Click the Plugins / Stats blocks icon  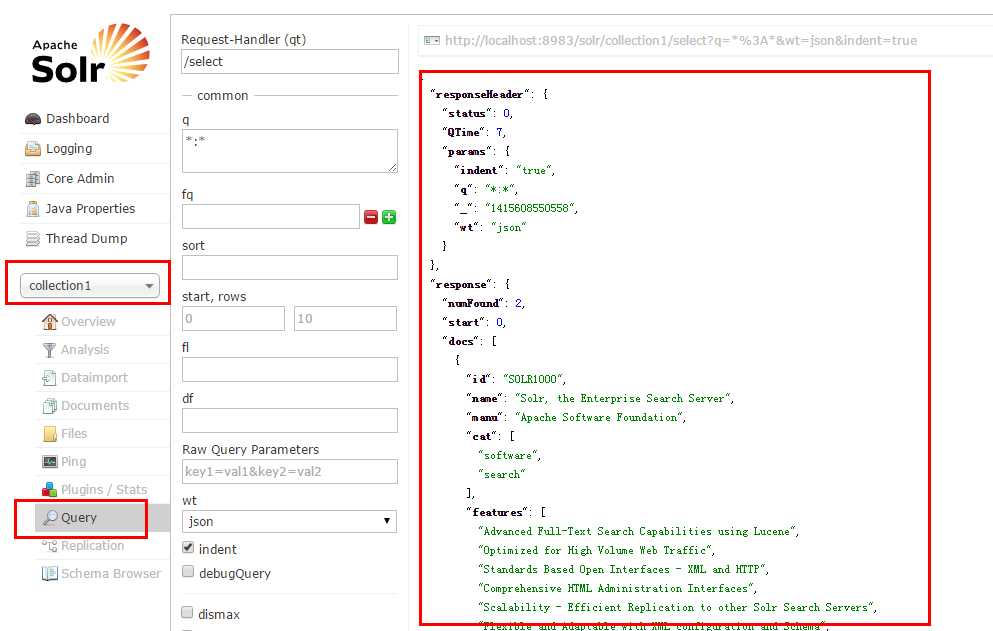(49, 489)
